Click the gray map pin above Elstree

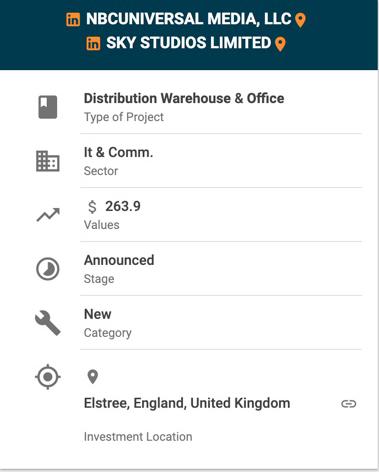(93, 377)
